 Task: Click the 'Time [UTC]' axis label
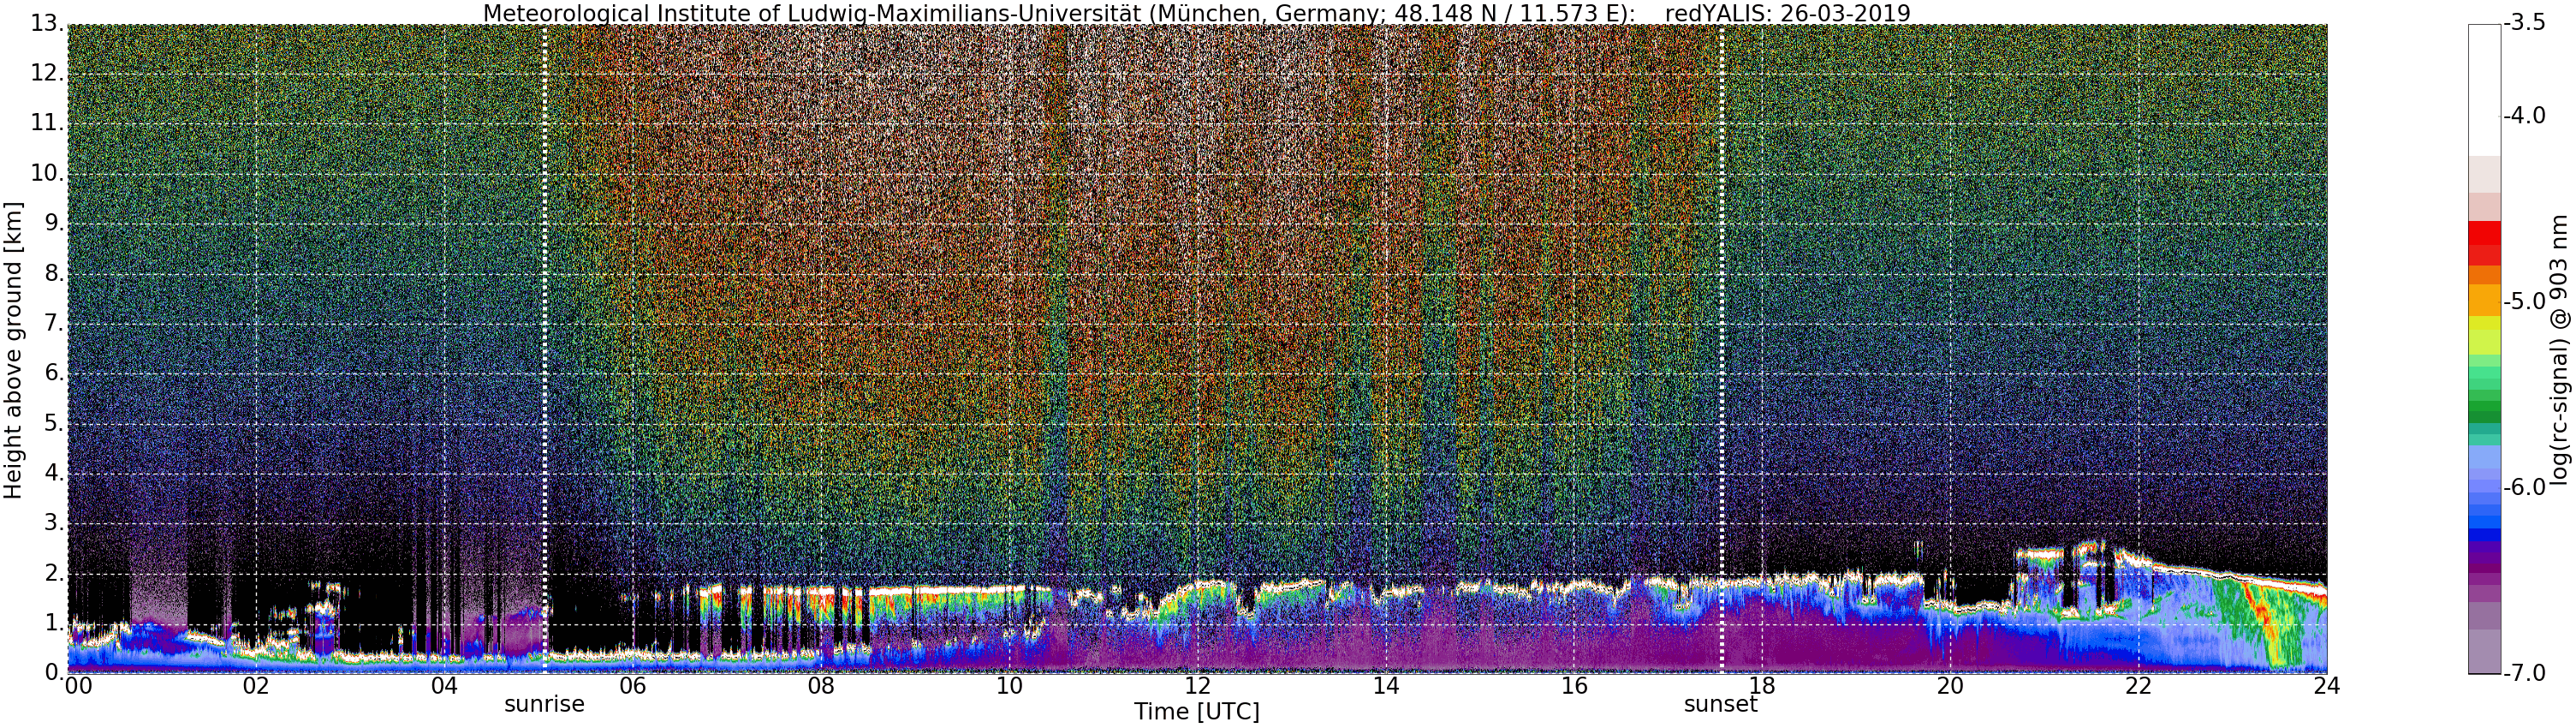coord(1196,712)
